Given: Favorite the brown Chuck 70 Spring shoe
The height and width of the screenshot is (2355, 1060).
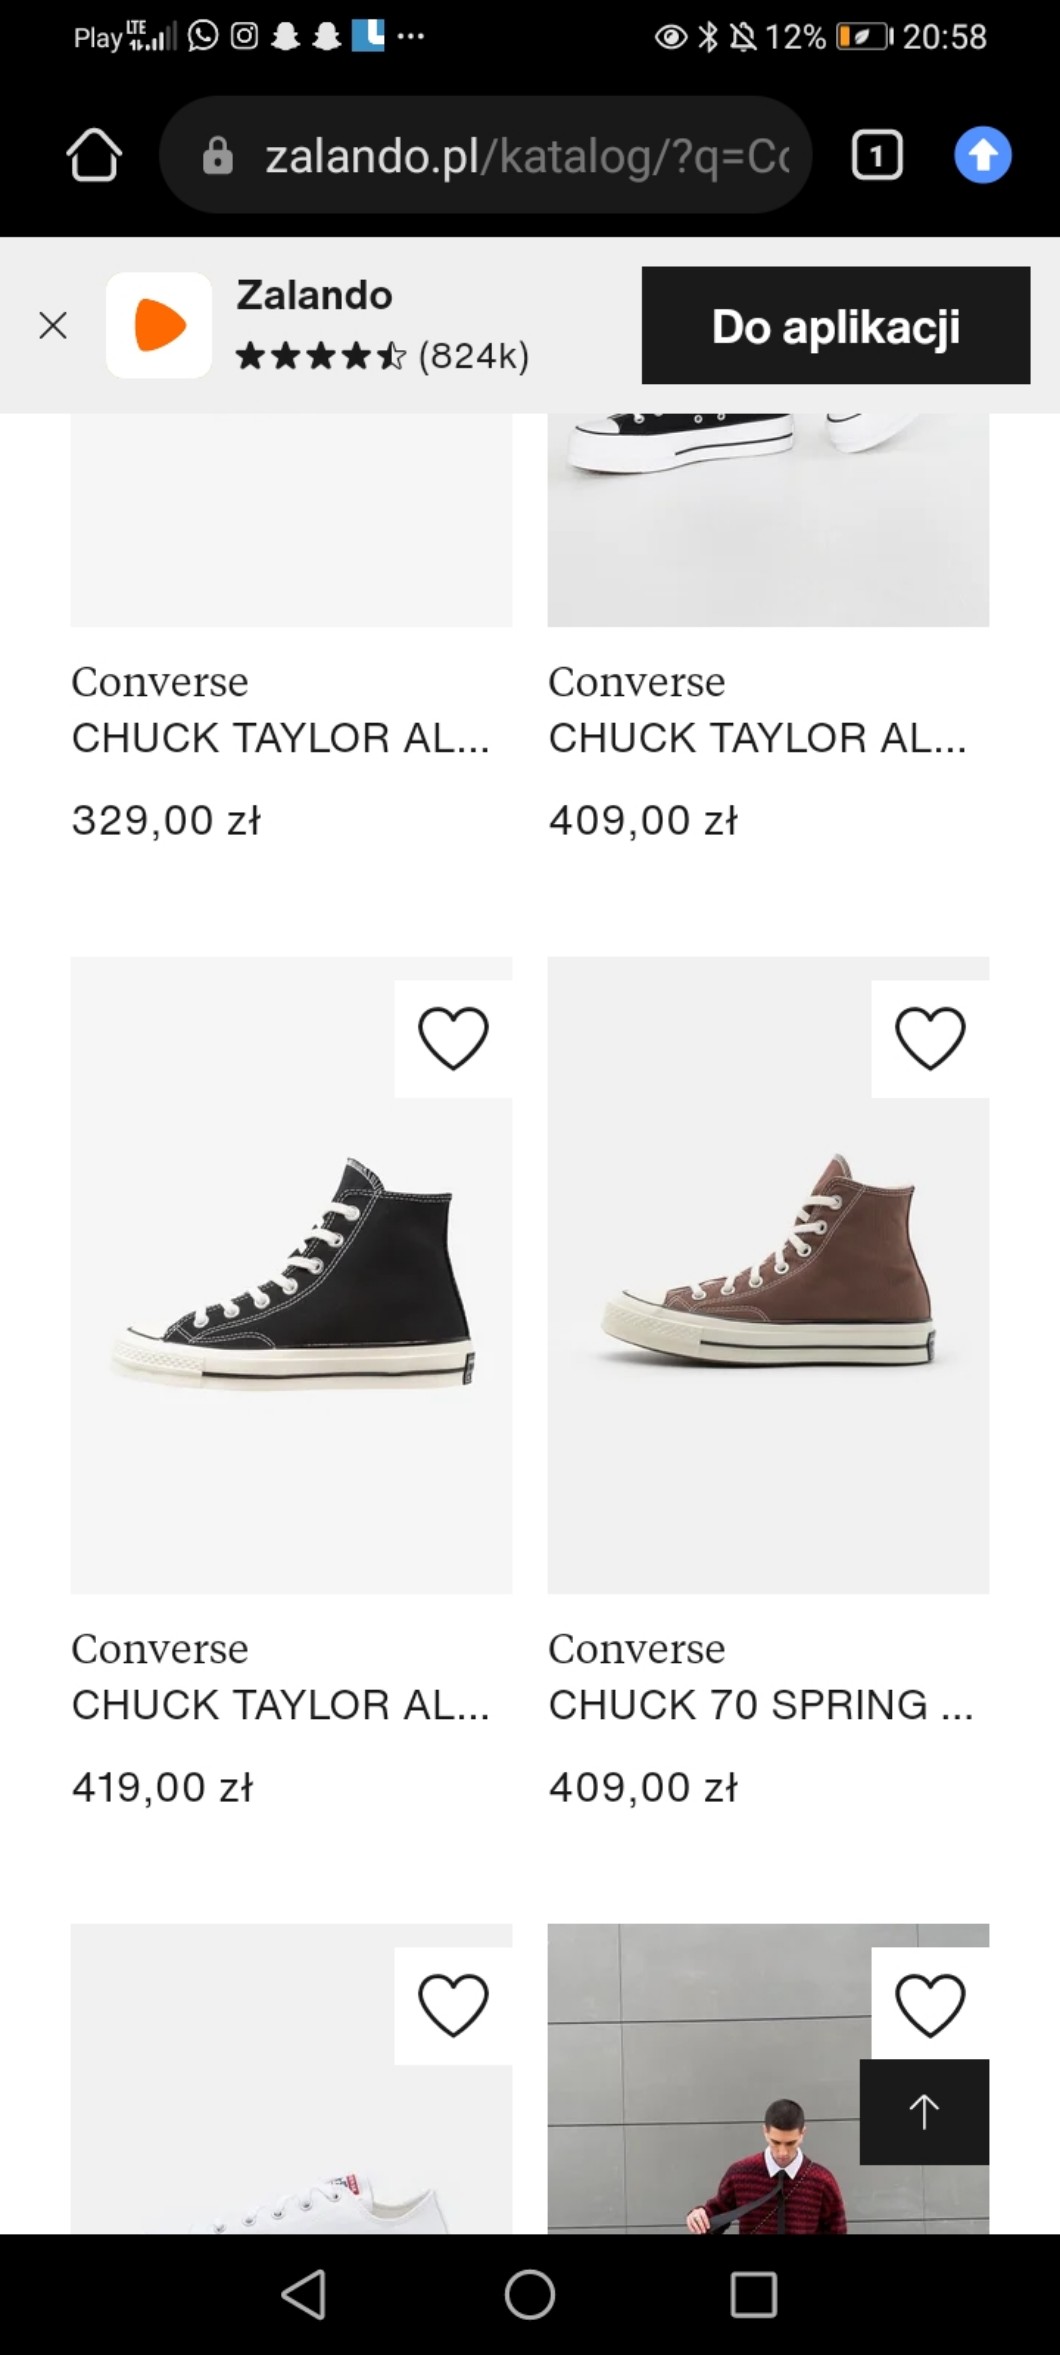Looking at the screenshot, I should (930, 1038).
